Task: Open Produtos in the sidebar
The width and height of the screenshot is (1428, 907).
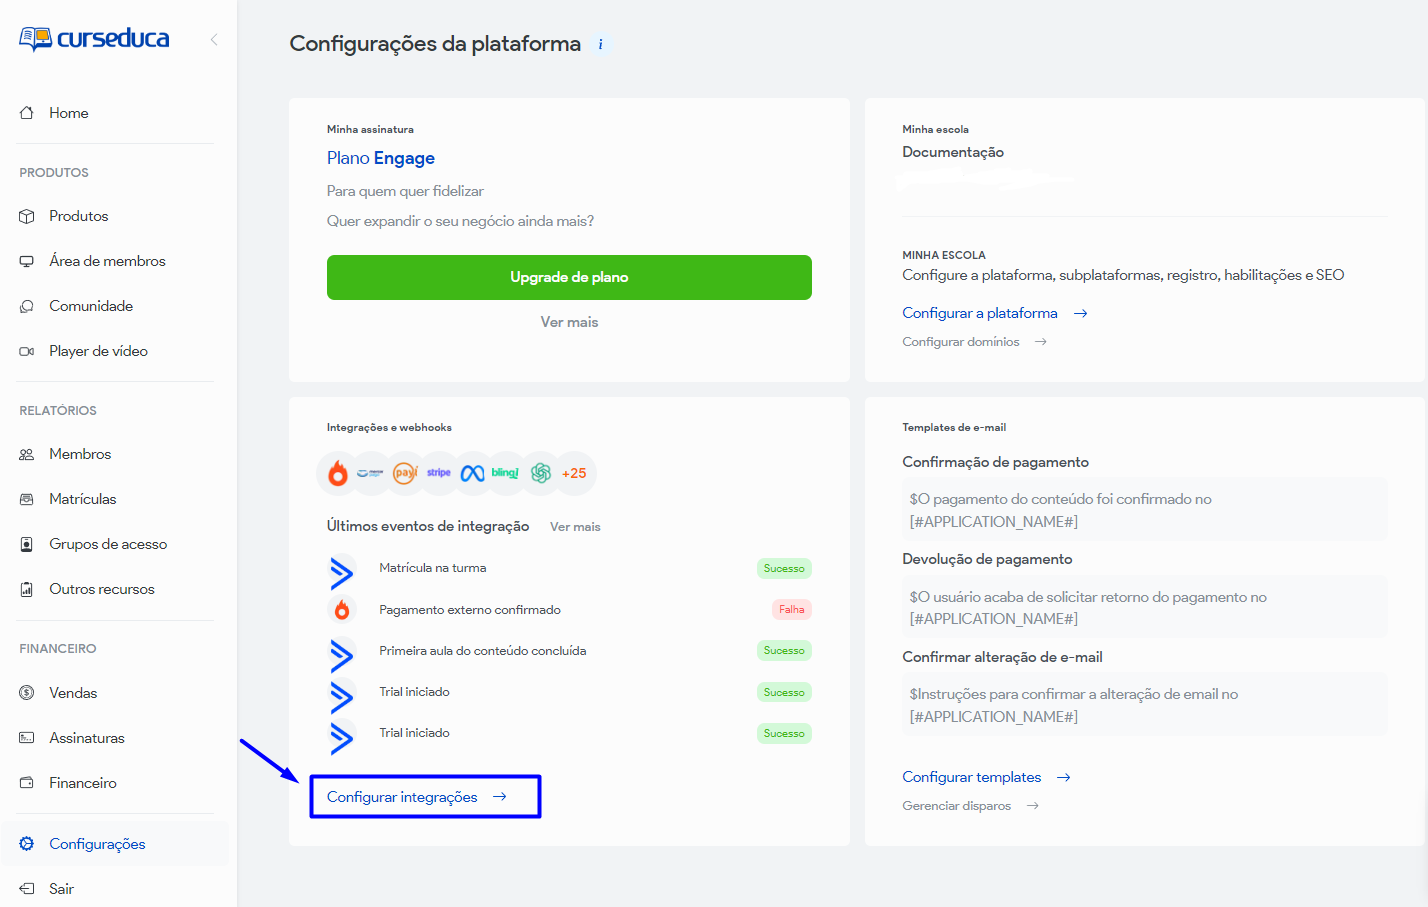Action: pyautogui.click(x=78, y=216)
